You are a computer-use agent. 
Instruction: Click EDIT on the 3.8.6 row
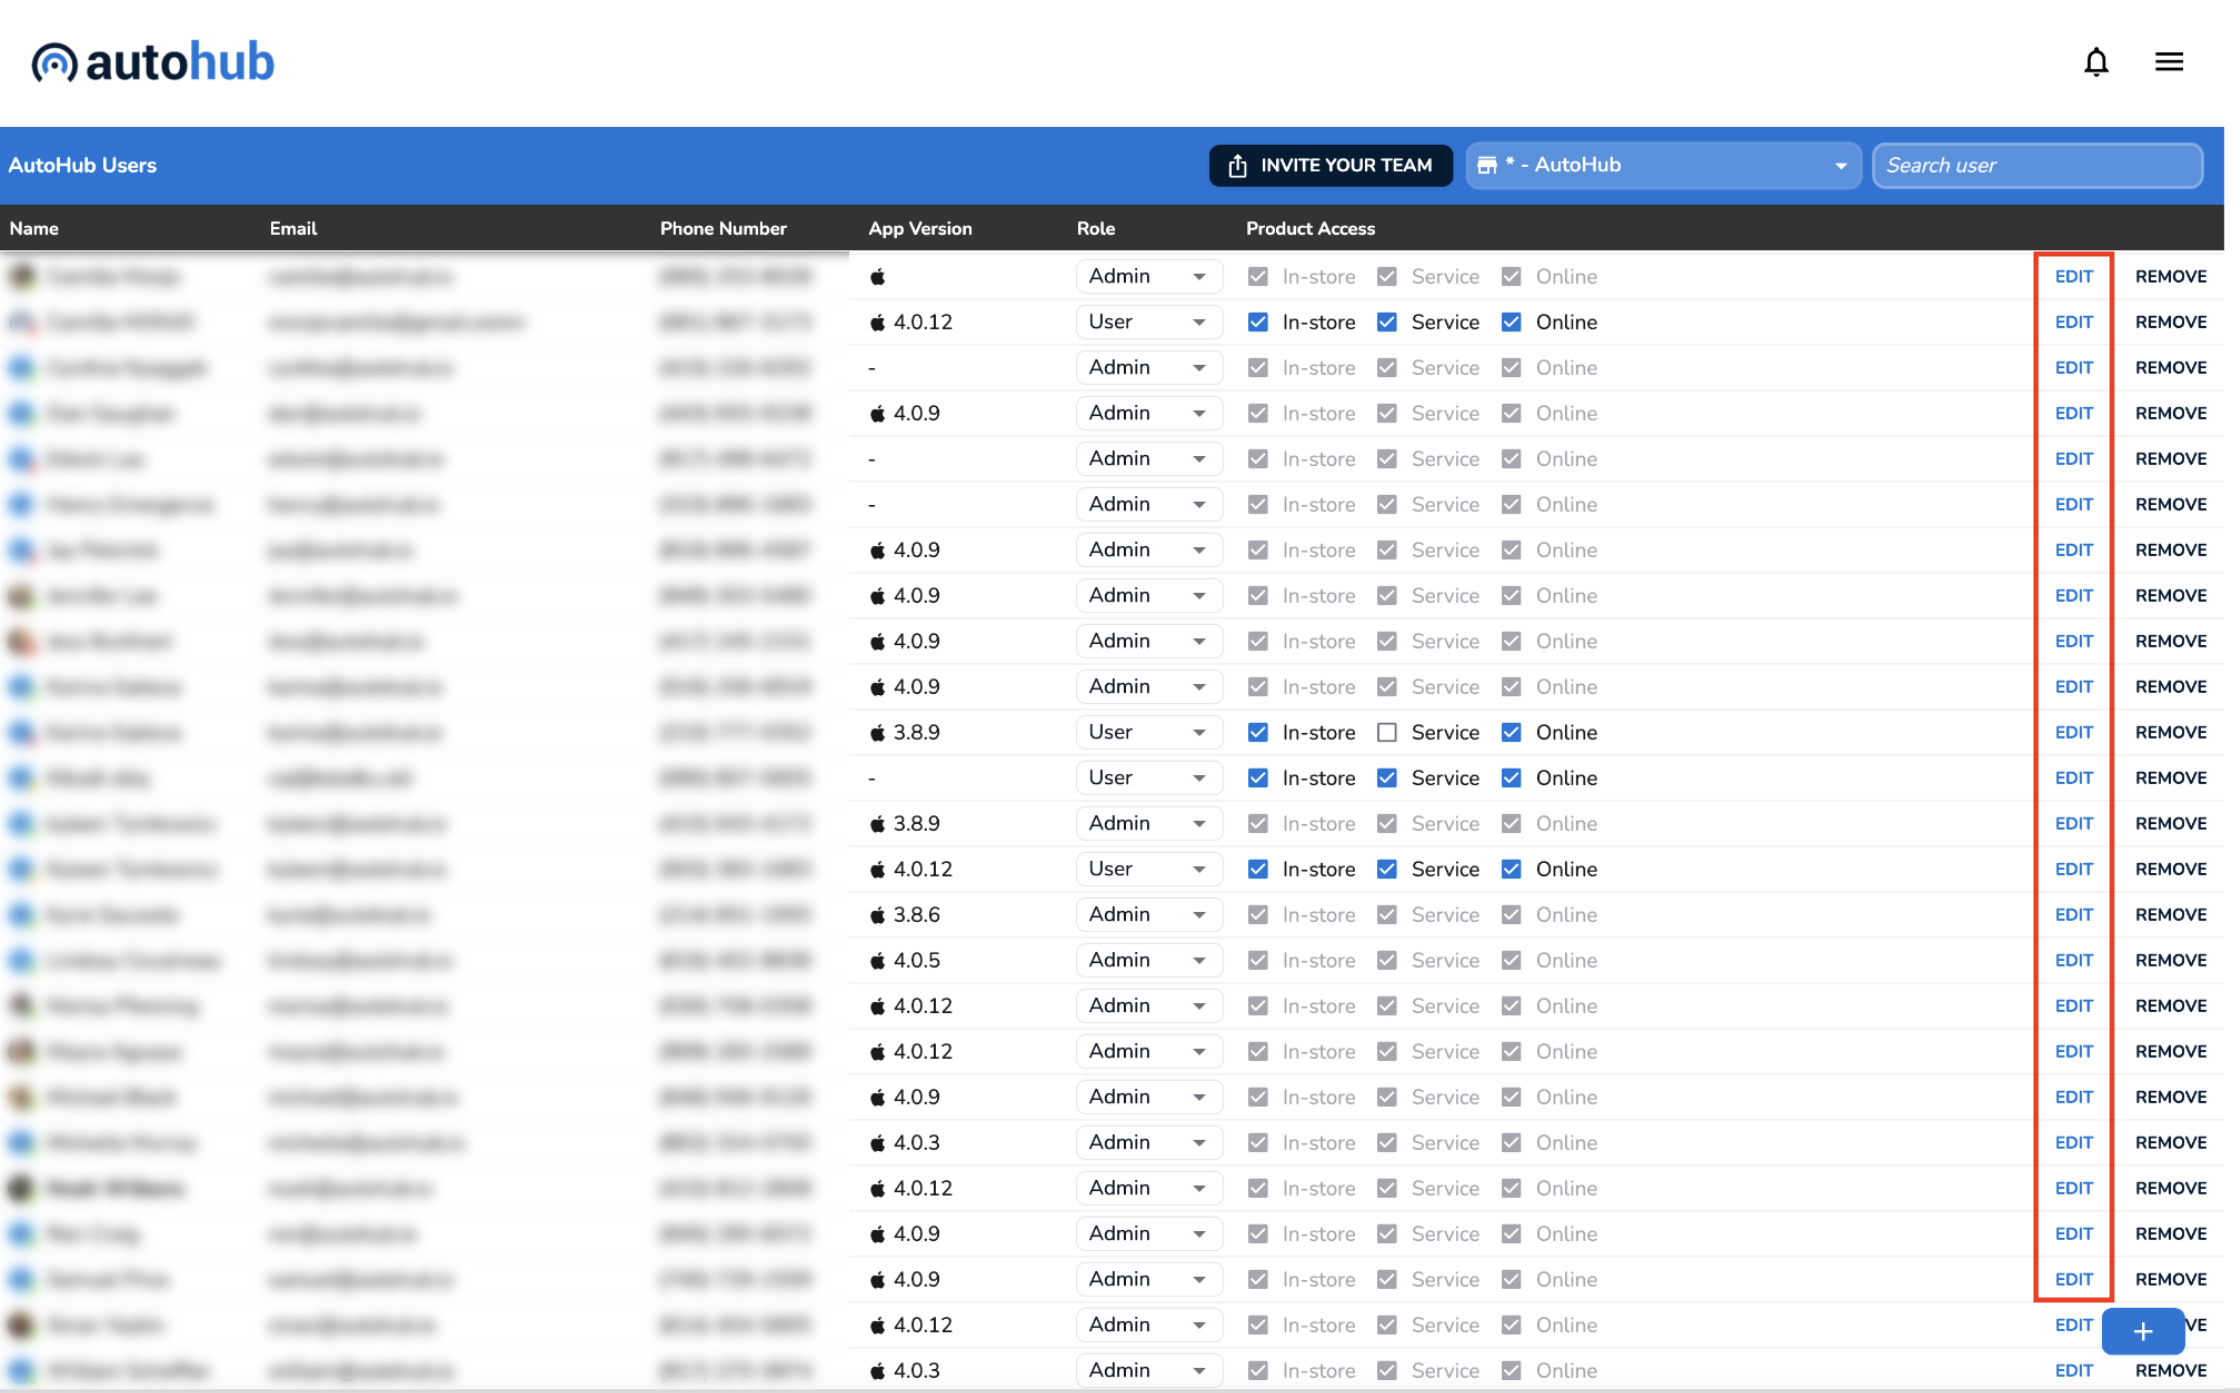click(x=2073, y=915)
